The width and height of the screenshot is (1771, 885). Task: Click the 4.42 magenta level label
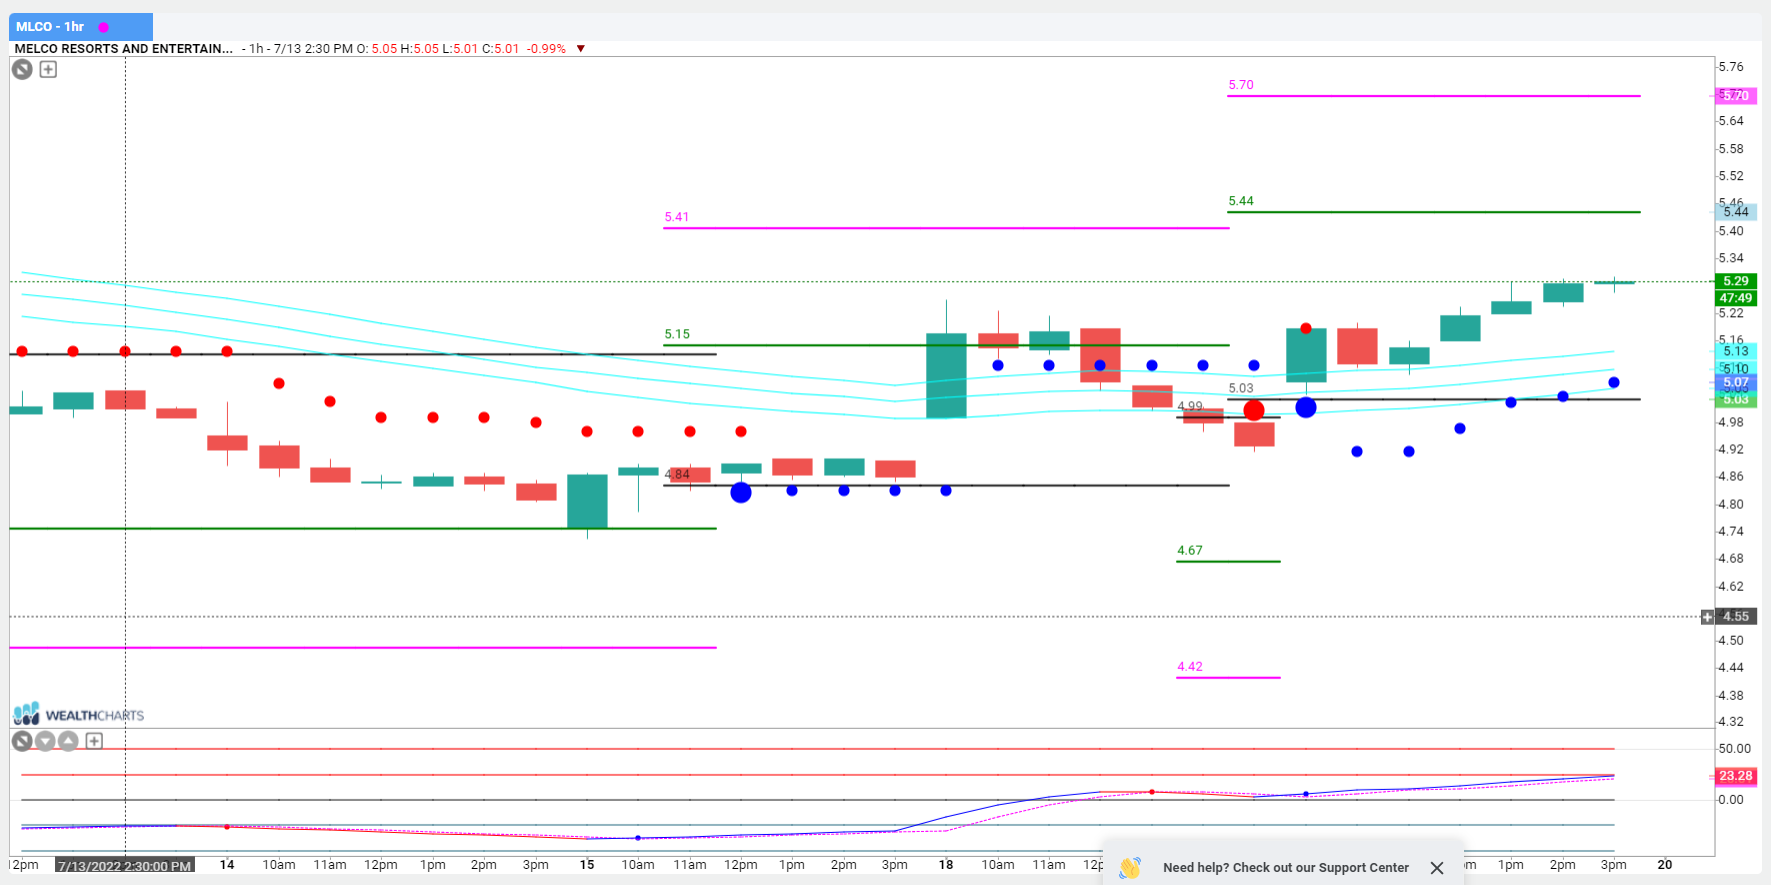click(1190, 666)
